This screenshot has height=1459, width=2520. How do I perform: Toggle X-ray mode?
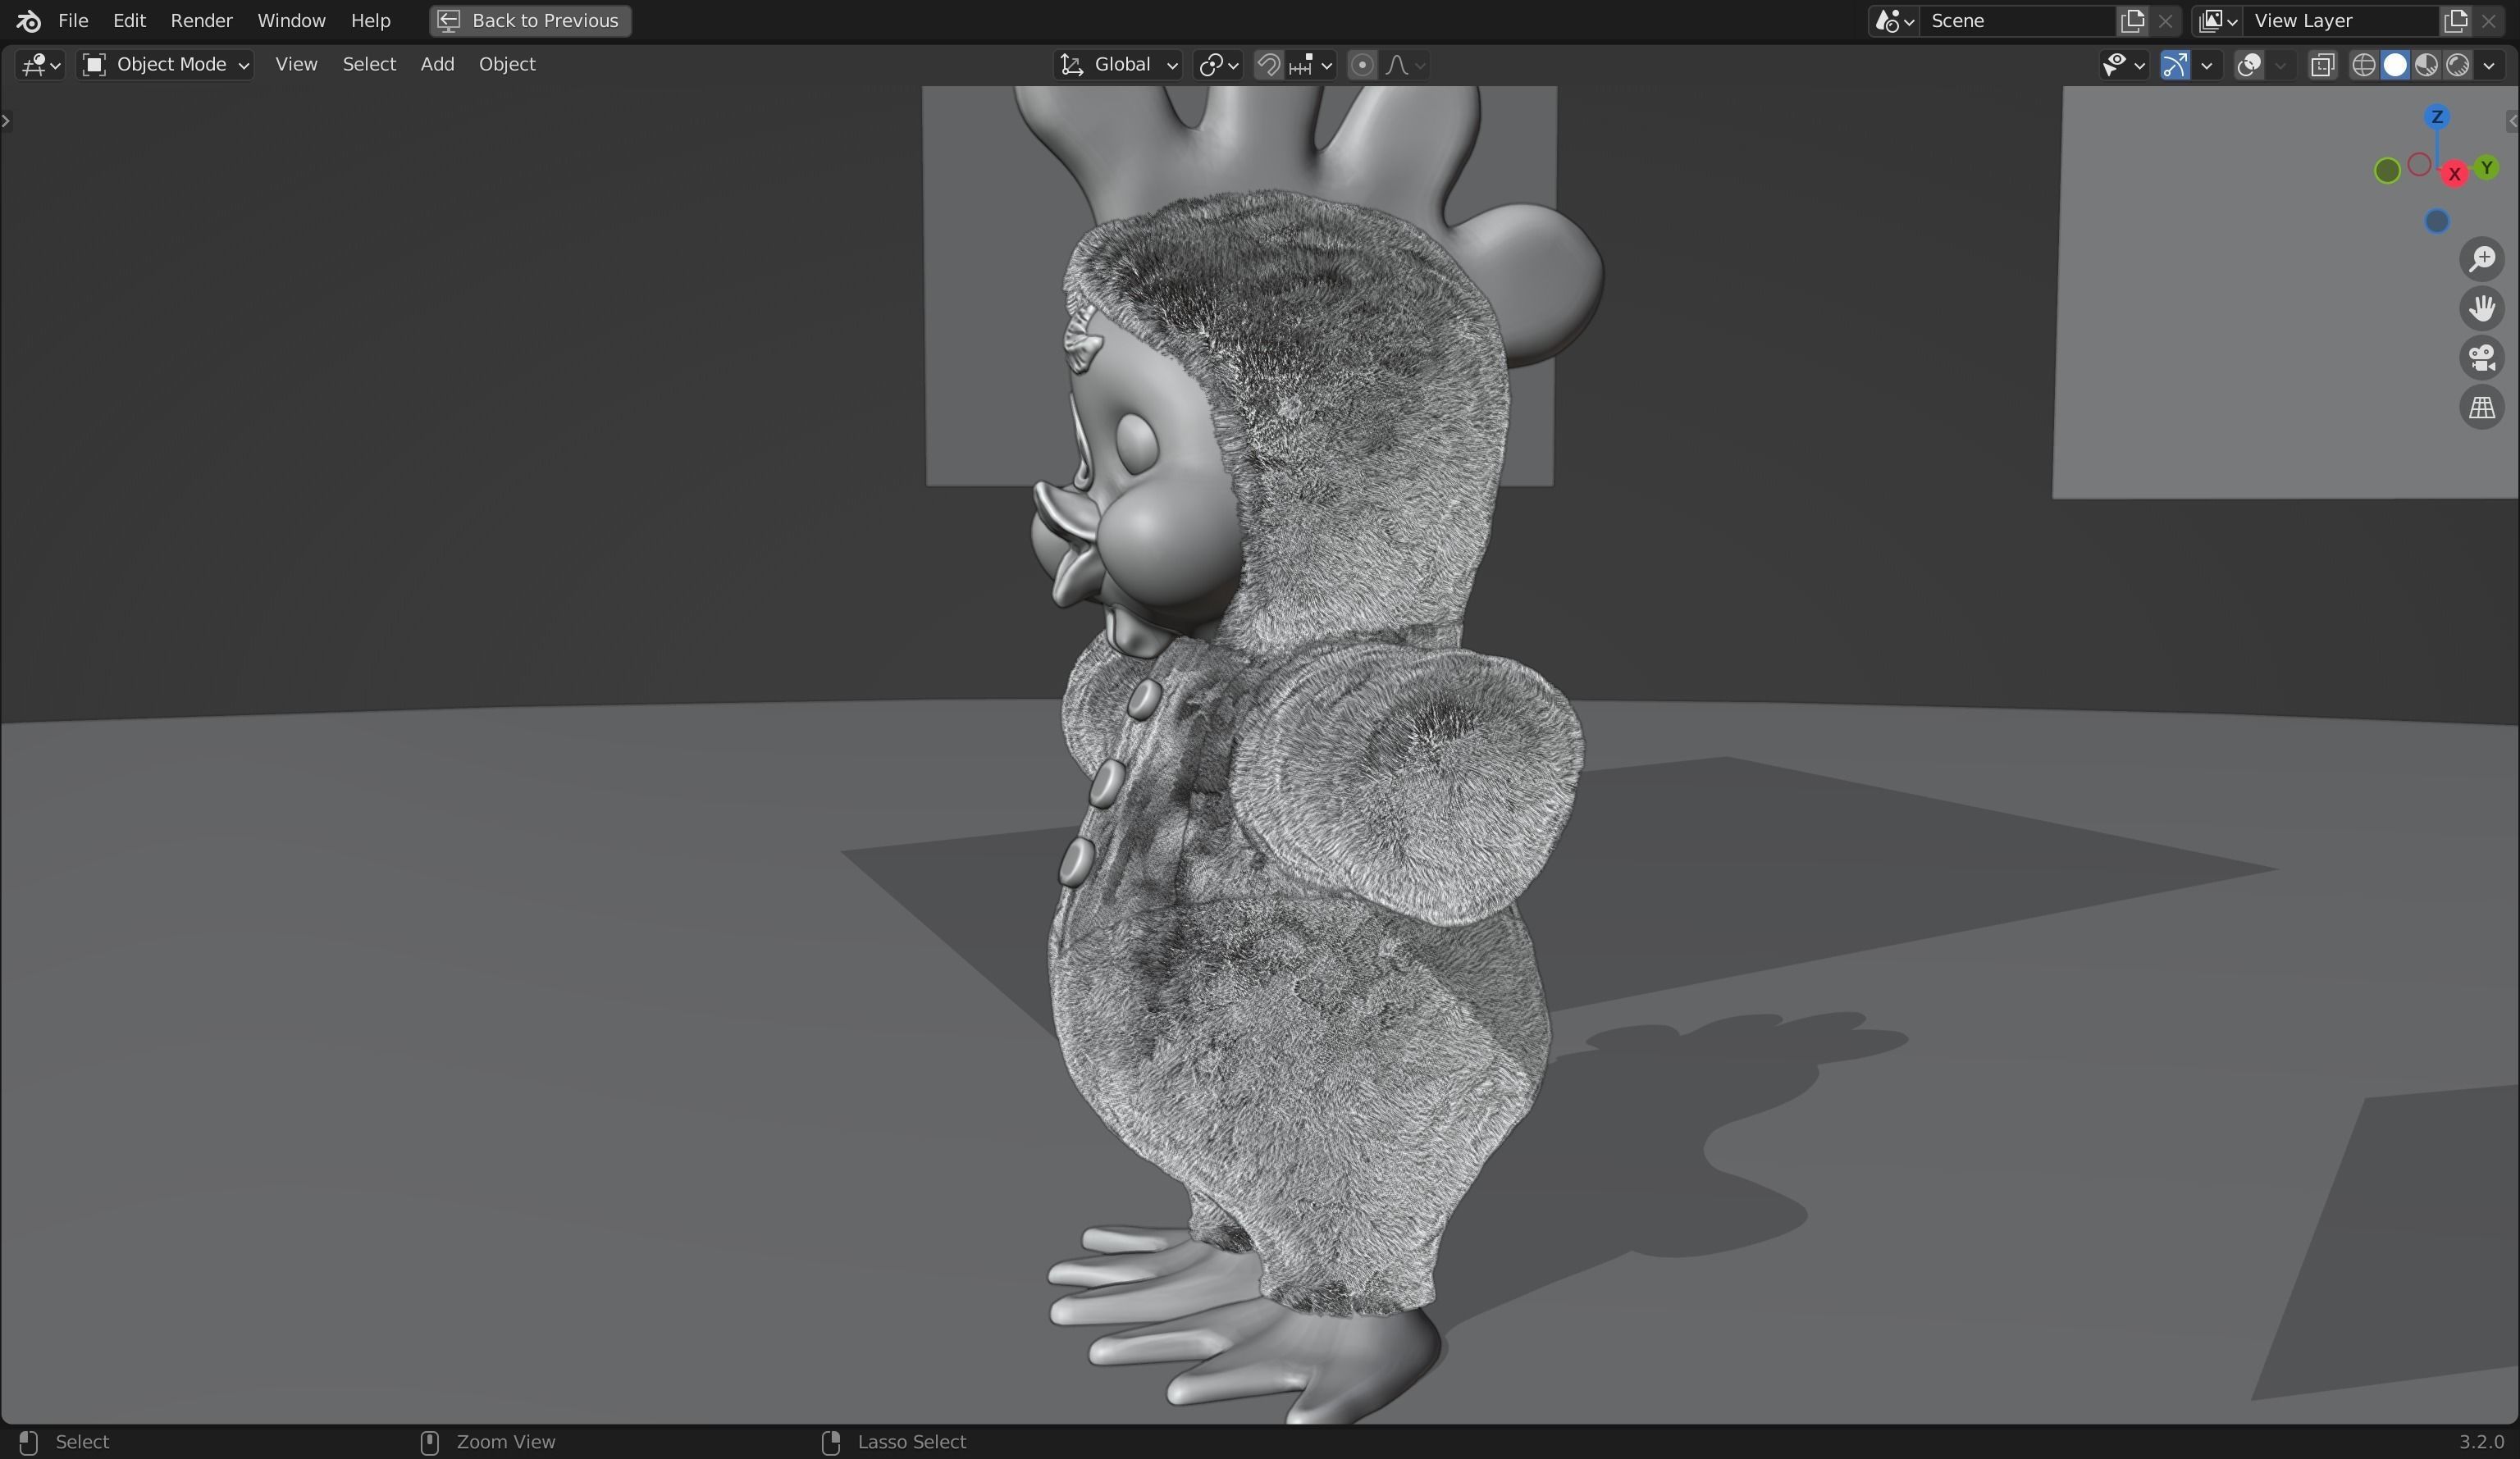click(x=2322, y=65)
